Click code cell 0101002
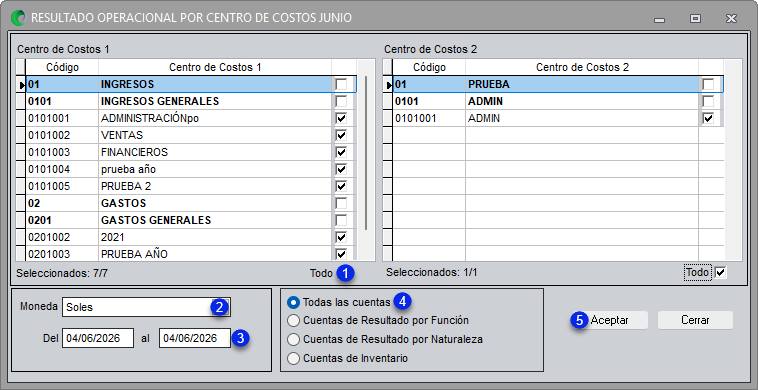This screenshot has width=758, height=390. click(62, 135)
